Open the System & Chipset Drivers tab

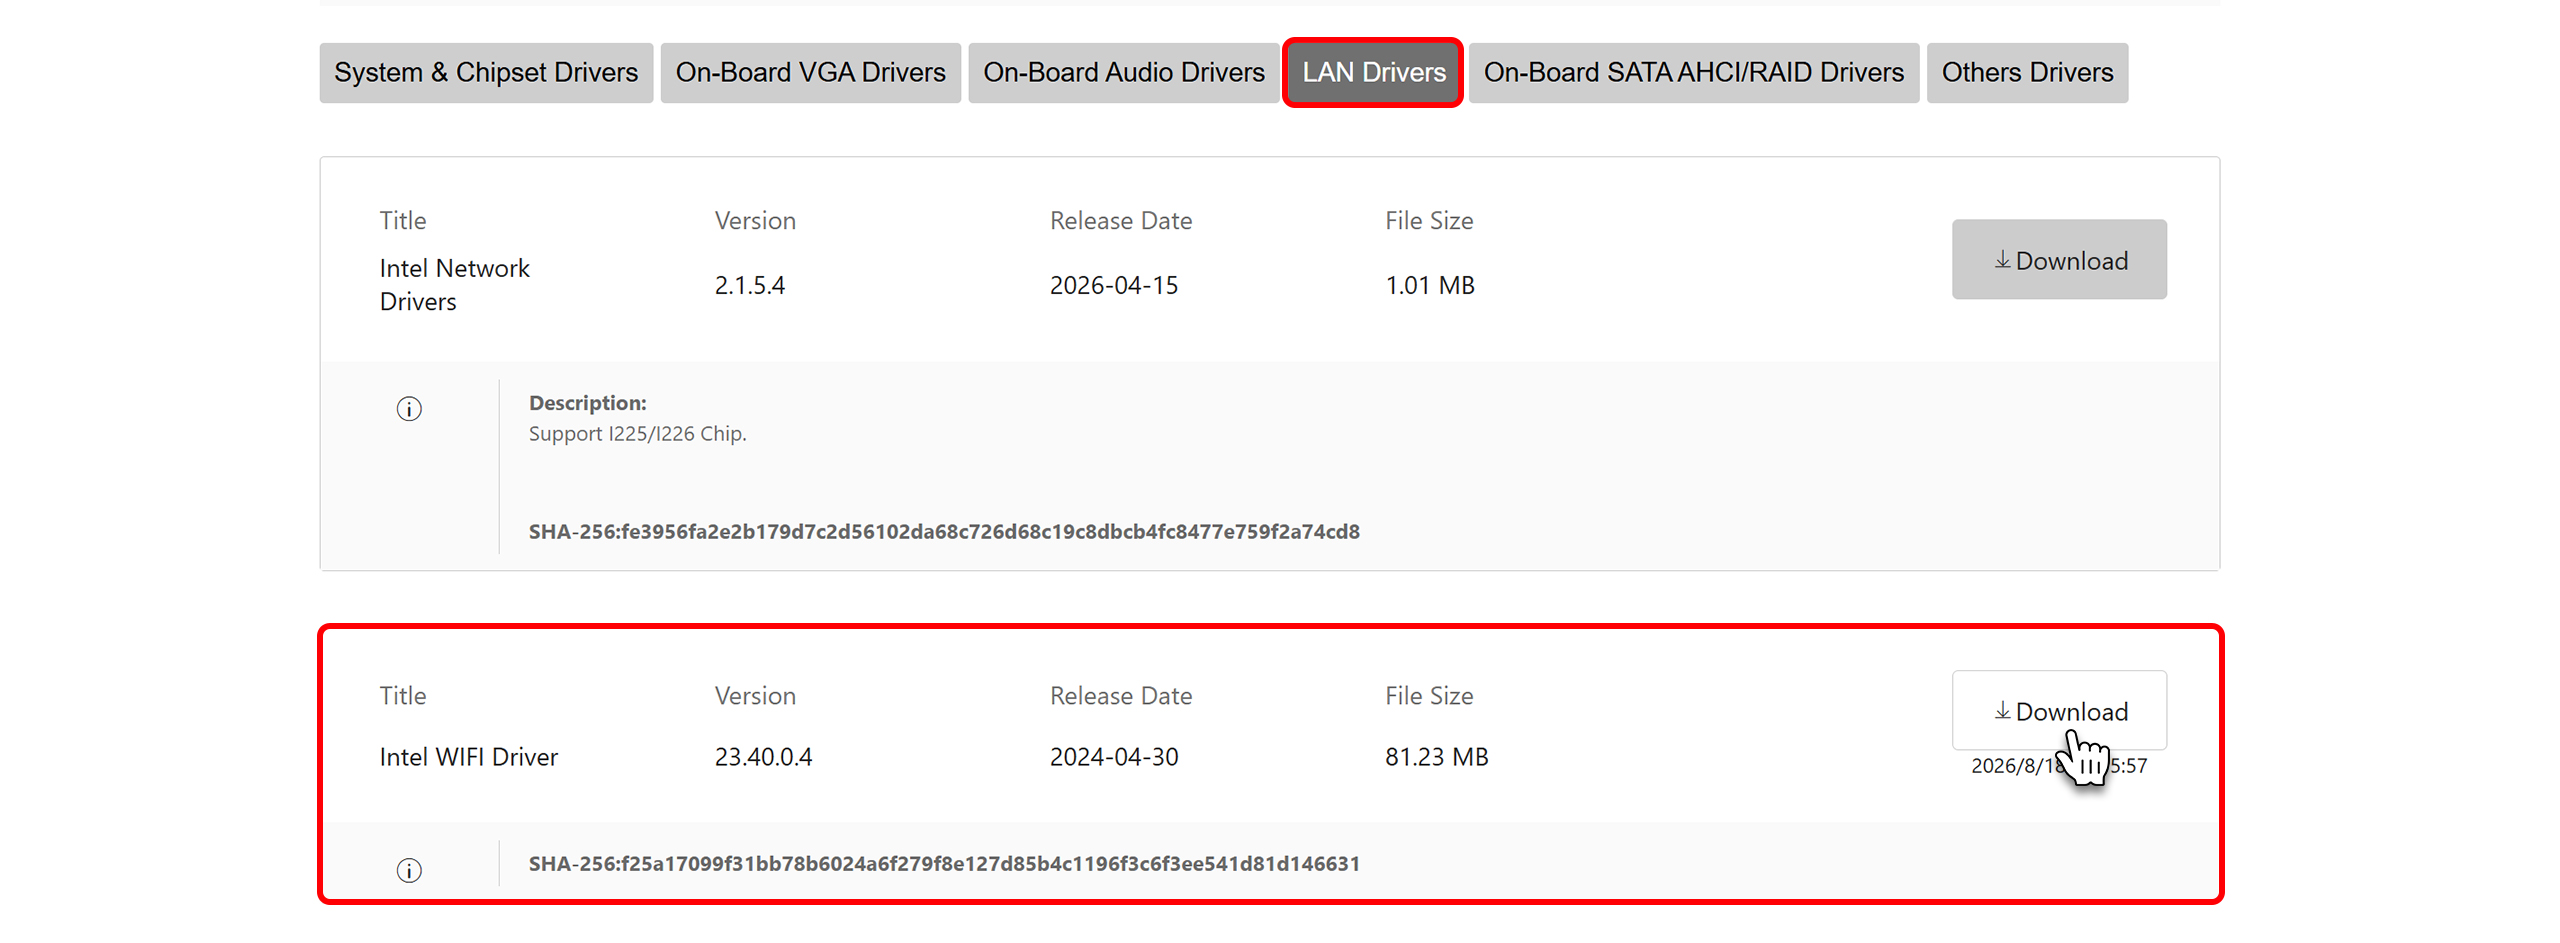coord(486,73)
